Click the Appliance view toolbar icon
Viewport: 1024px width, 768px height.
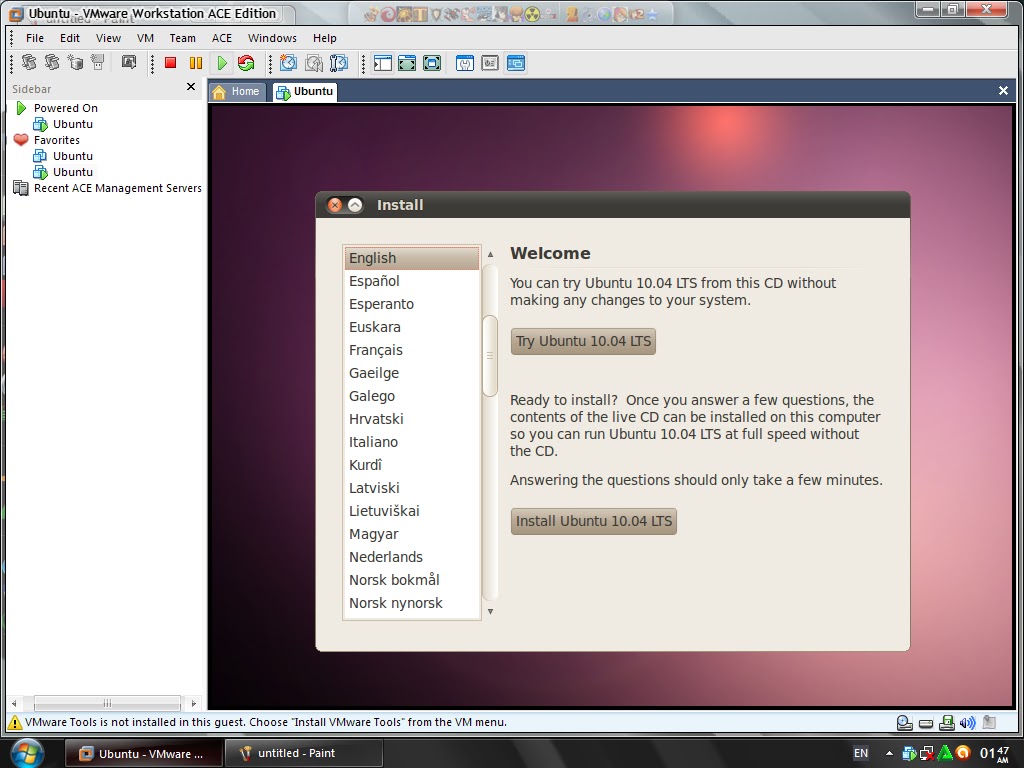point(490,63)
